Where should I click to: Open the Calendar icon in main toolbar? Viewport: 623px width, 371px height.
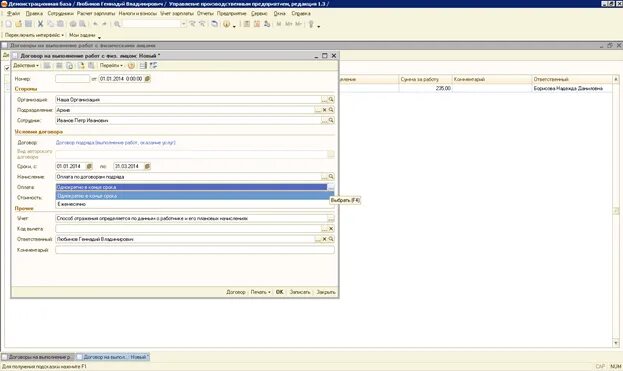pyautogui.click(x=257, y=24)
